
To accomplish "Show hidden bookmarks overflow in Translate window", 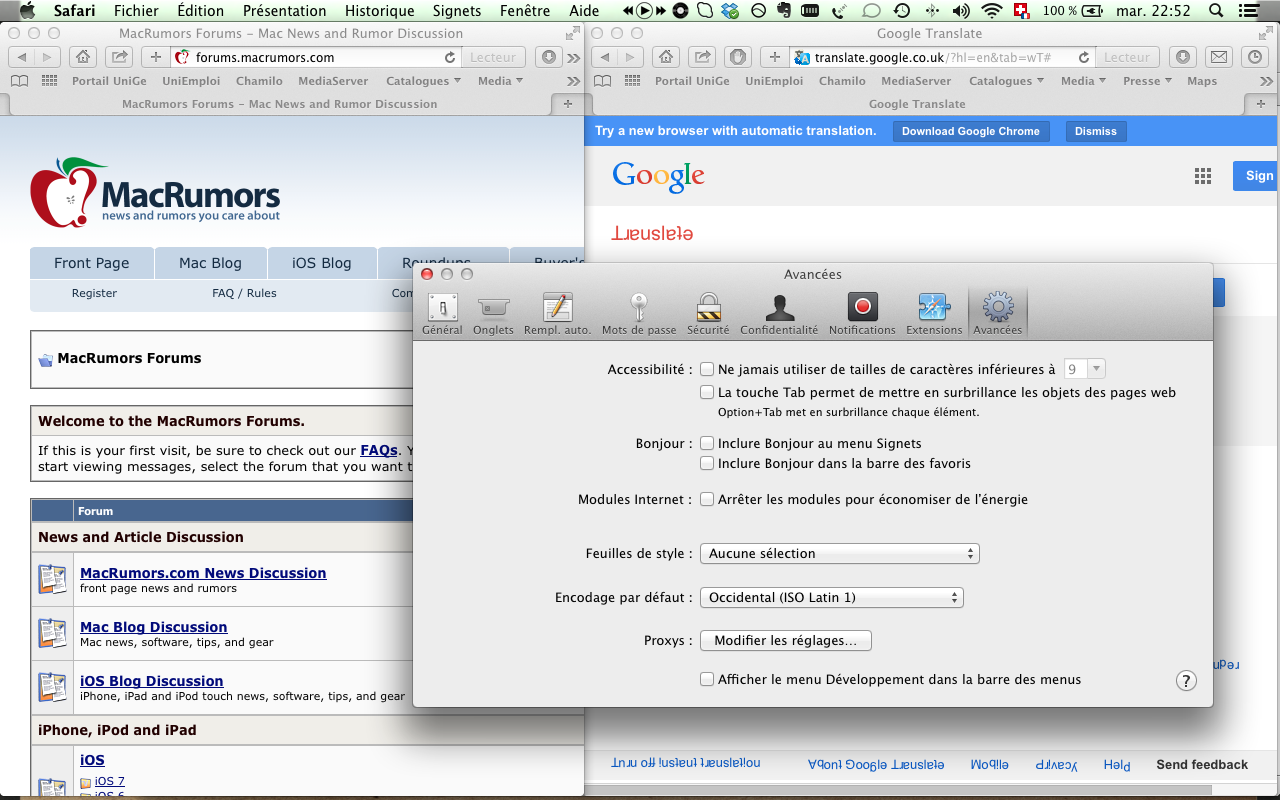I will point(1267,81).
